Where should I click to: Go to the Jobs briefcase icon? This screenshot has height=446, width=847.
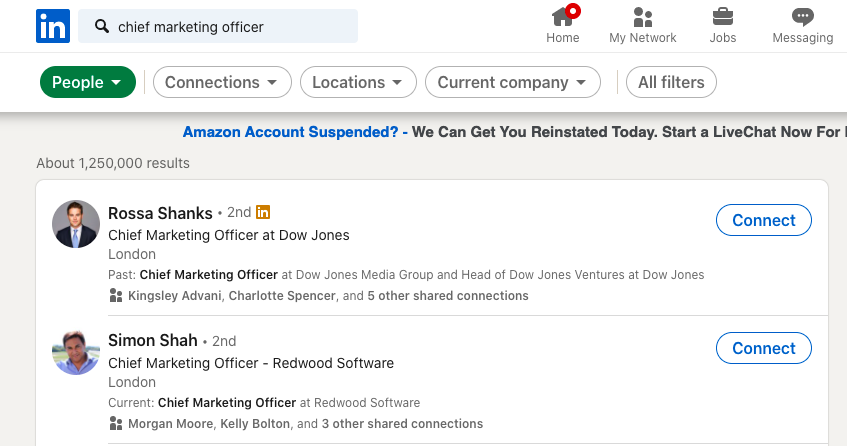(x=722, y=18)
